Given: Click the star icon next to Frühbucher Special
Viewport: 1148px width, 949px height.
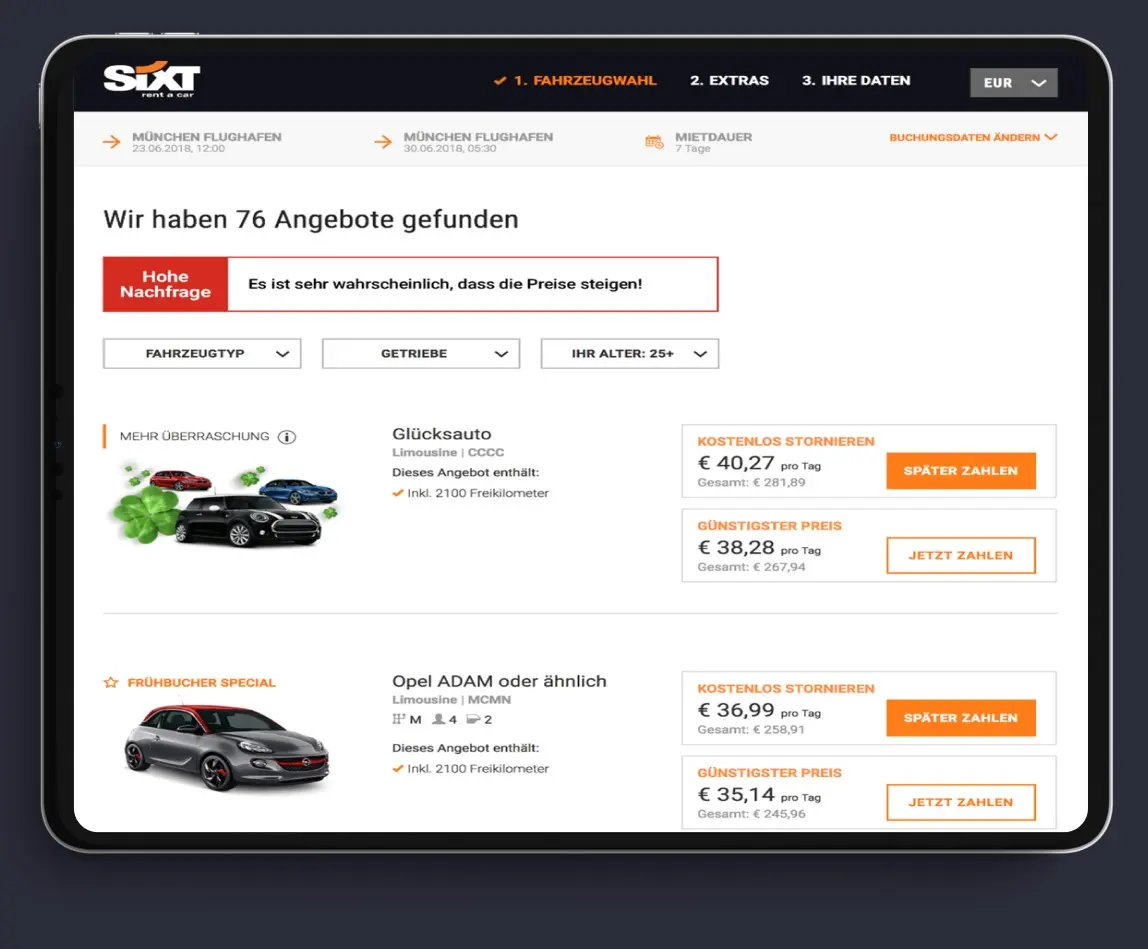Looking at the screenshot, I should click(111, 682).
